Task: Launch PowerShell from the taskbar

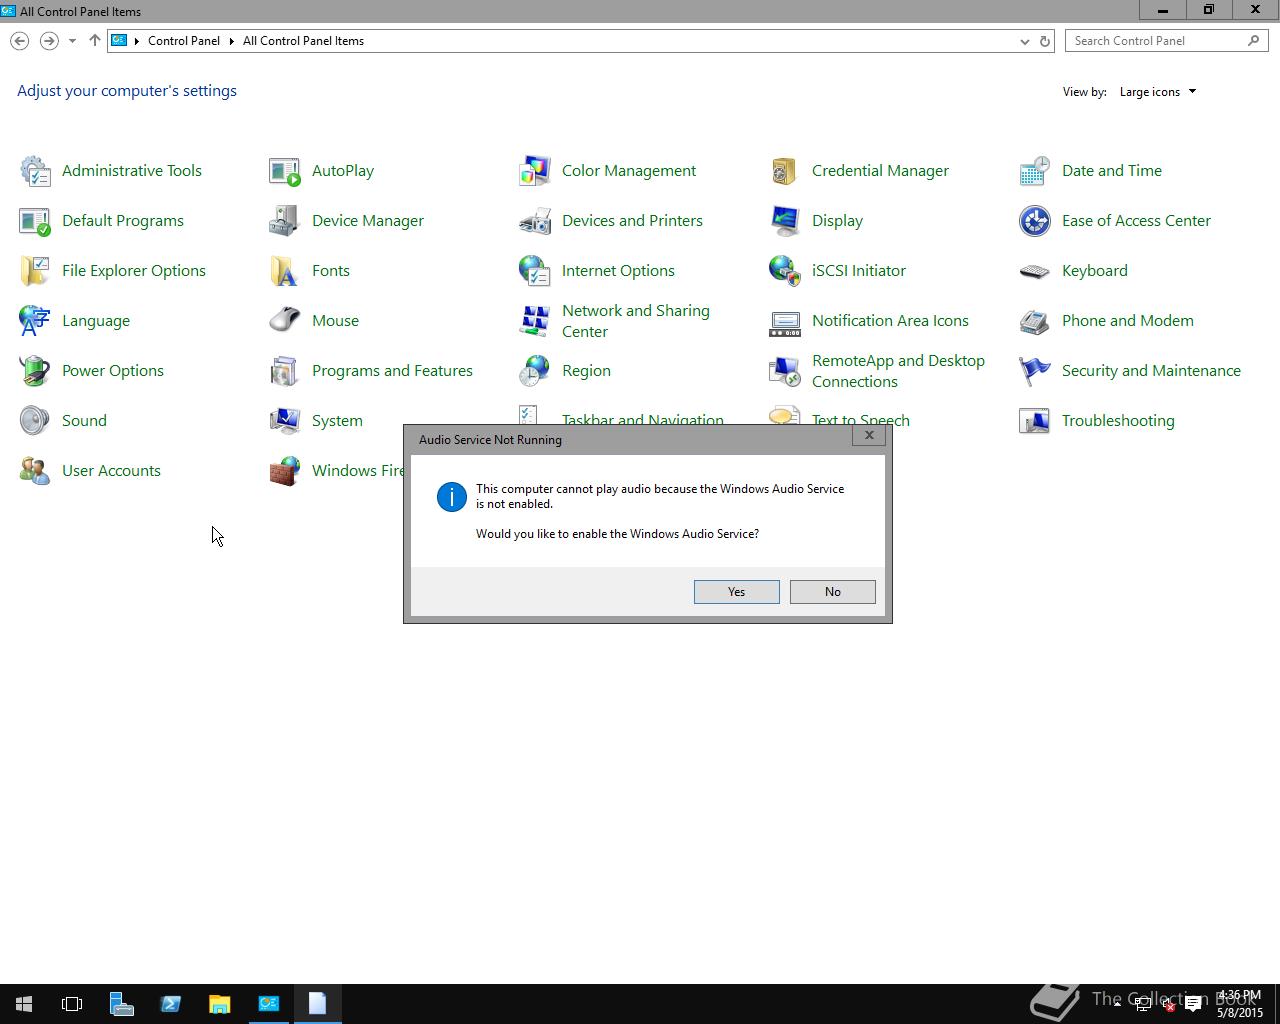Action: coord(170,1004)
